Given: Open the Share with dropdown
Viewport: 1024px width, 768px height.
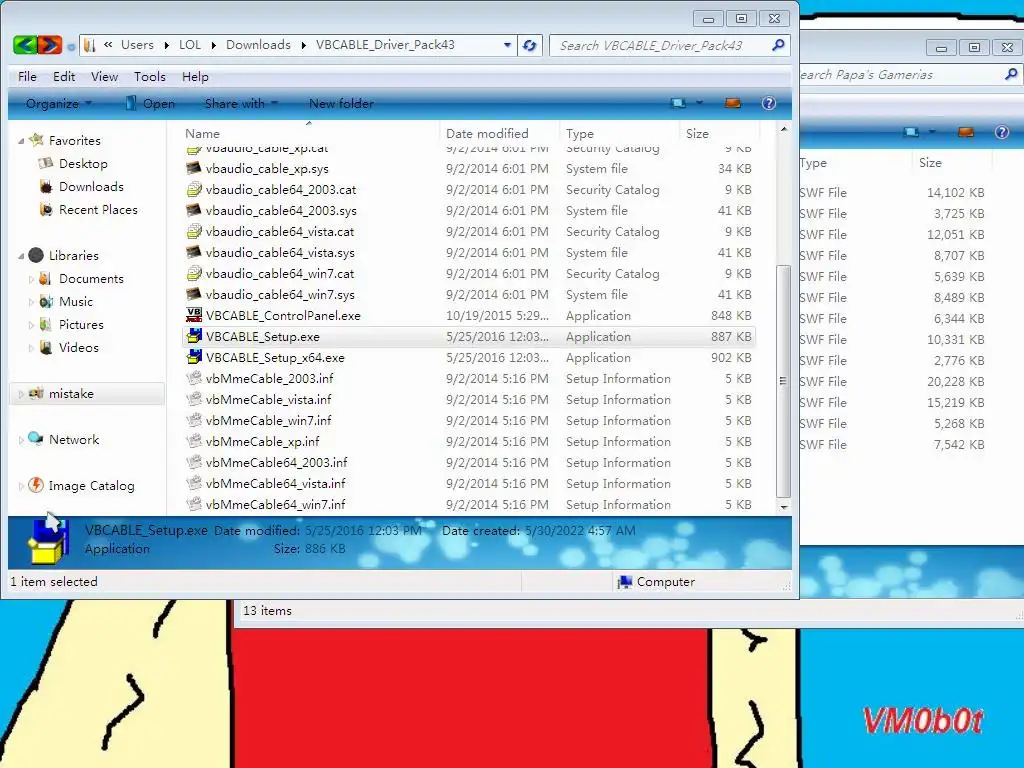Looking at the screenshot, I should coord(241,103).
